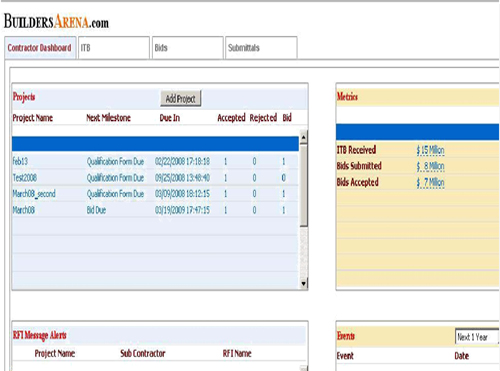Click the ITB Received metric label

356,150
